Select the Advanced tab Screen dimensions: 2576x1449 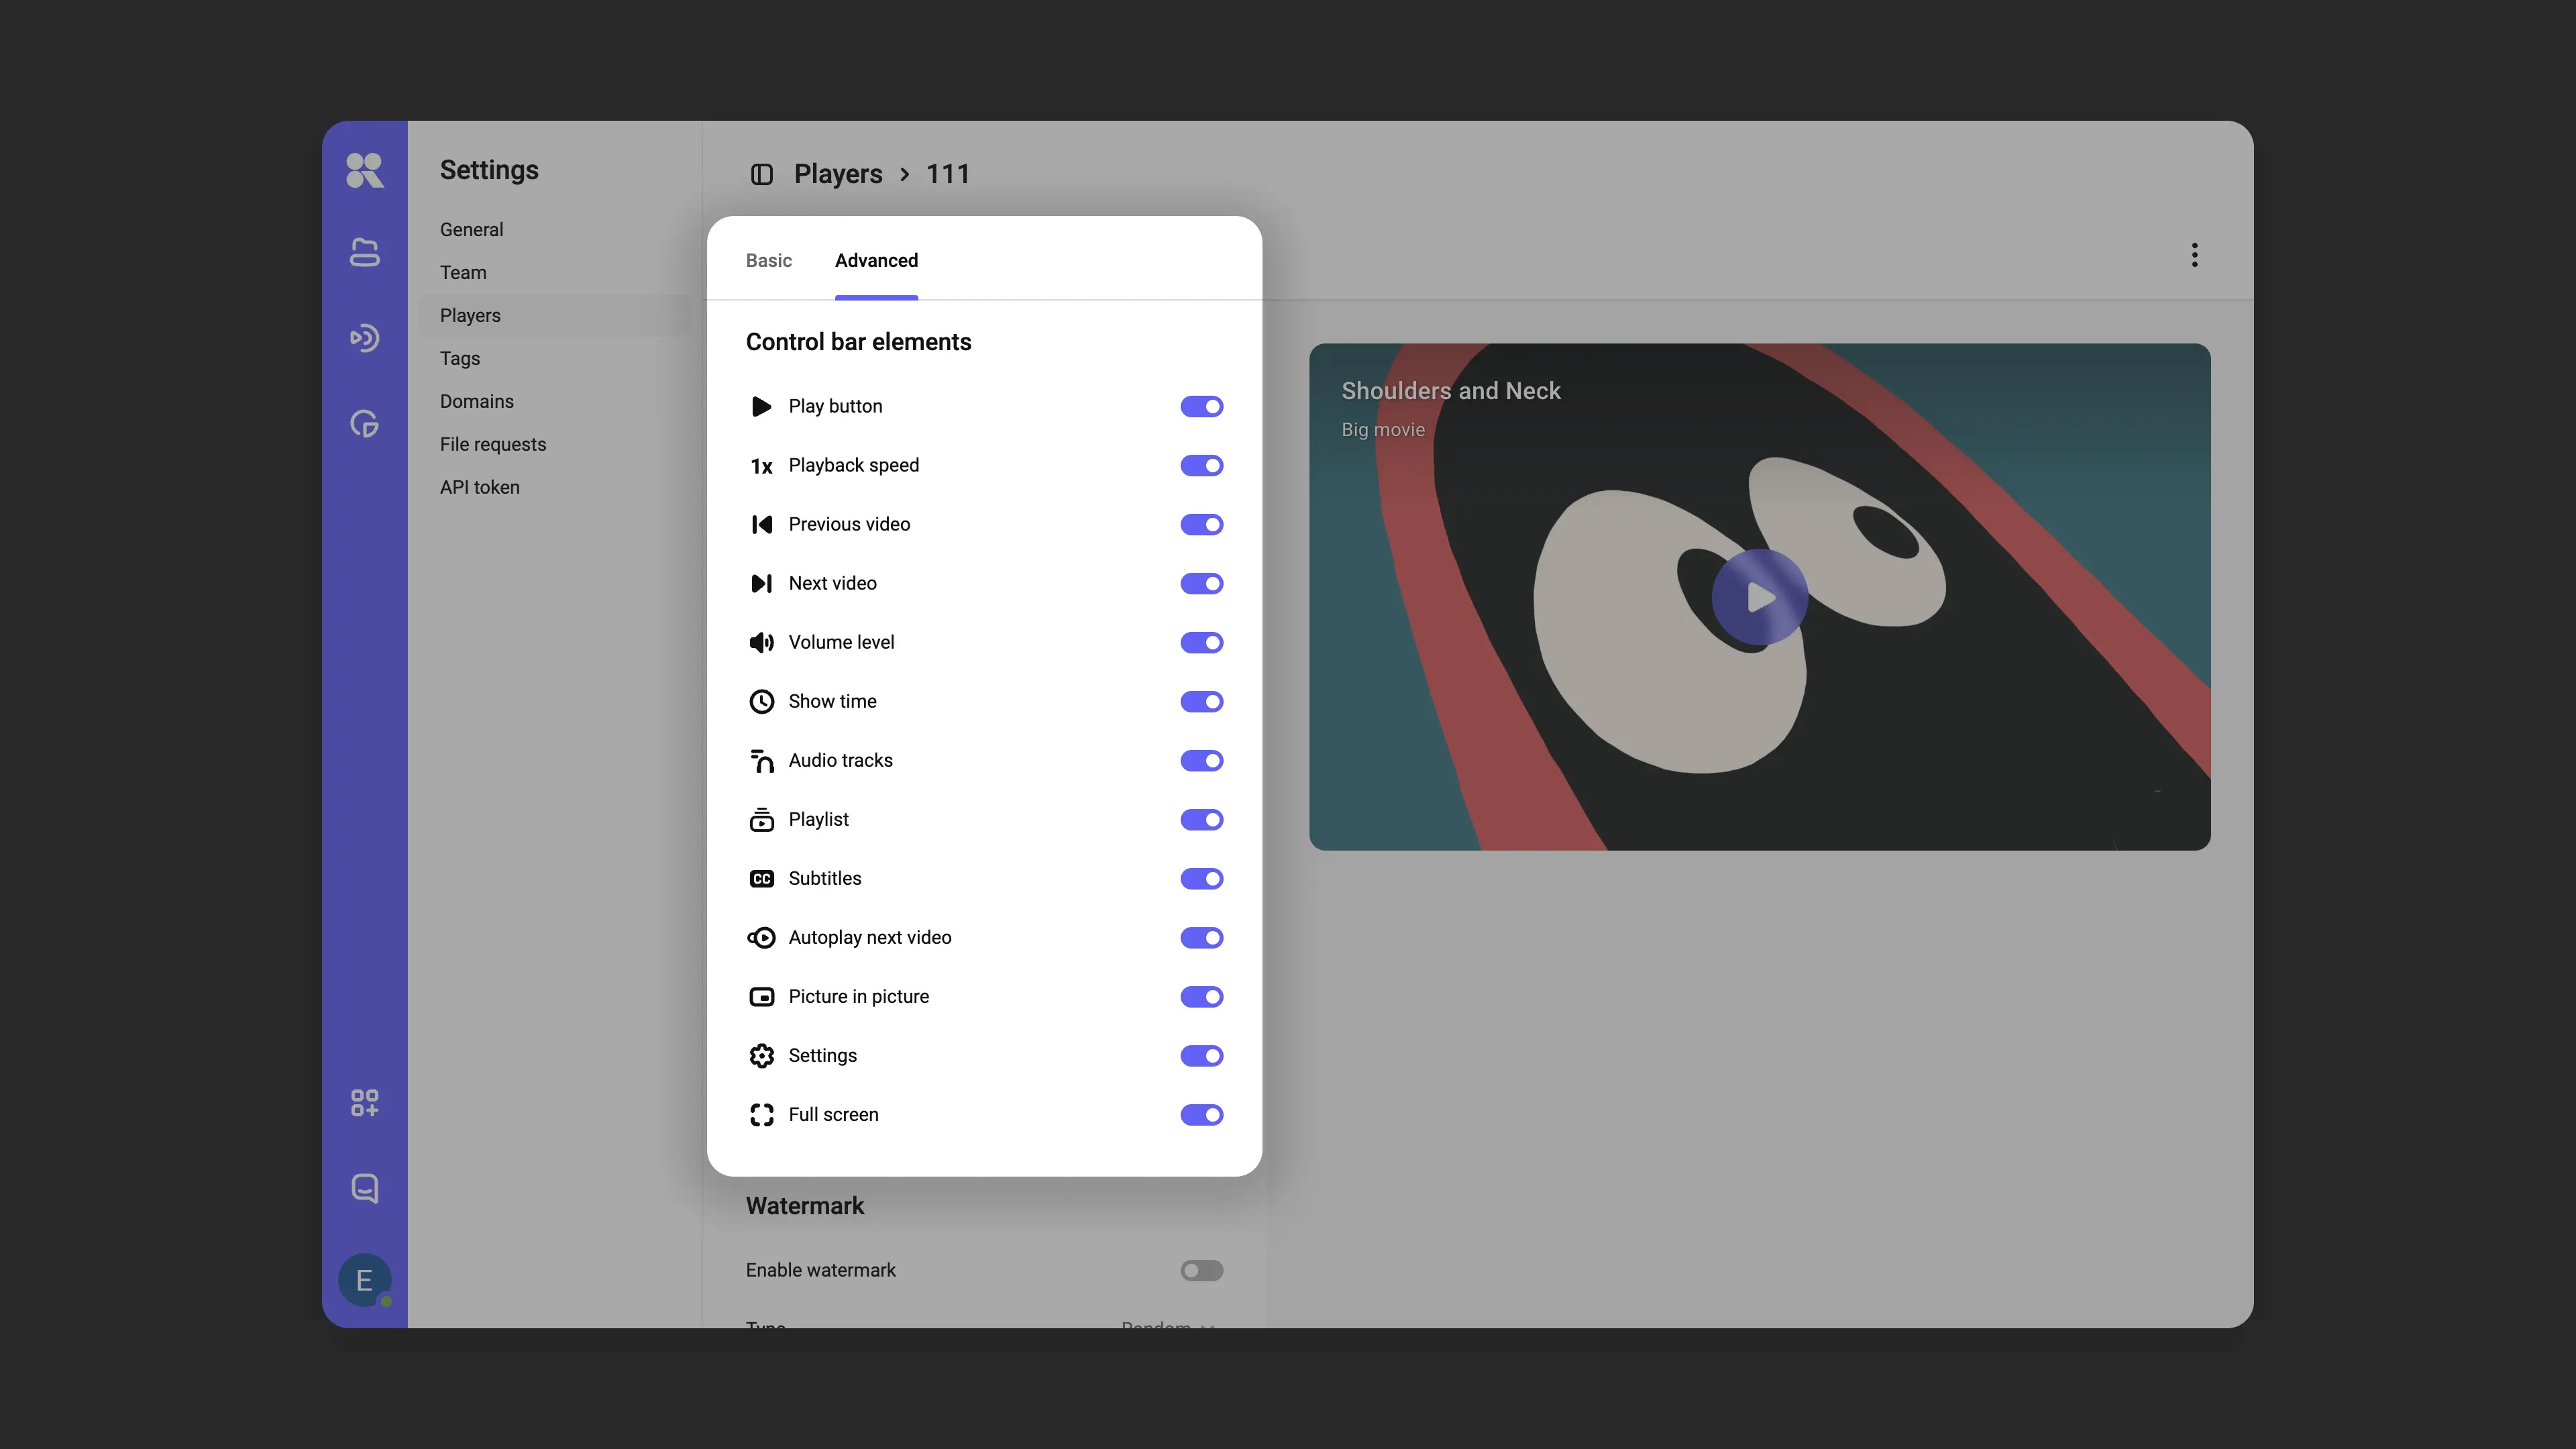(x=876, y=260)
